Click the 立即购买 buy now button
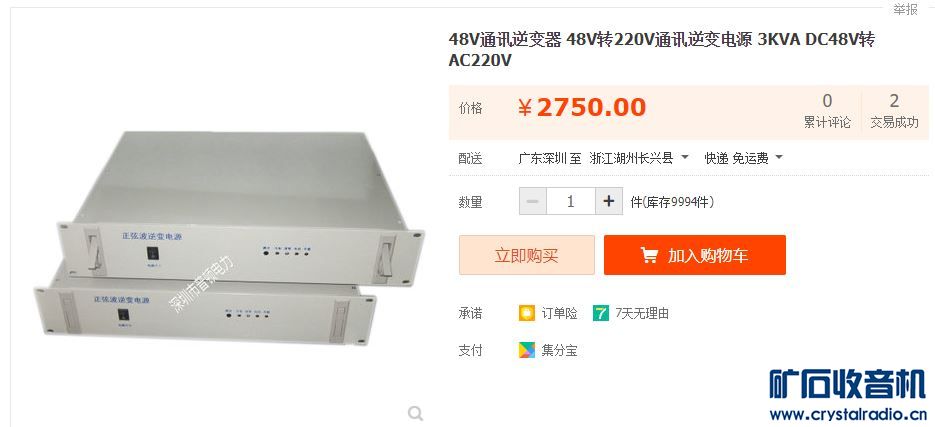This screenshot has height=427, width=935. 527,255
